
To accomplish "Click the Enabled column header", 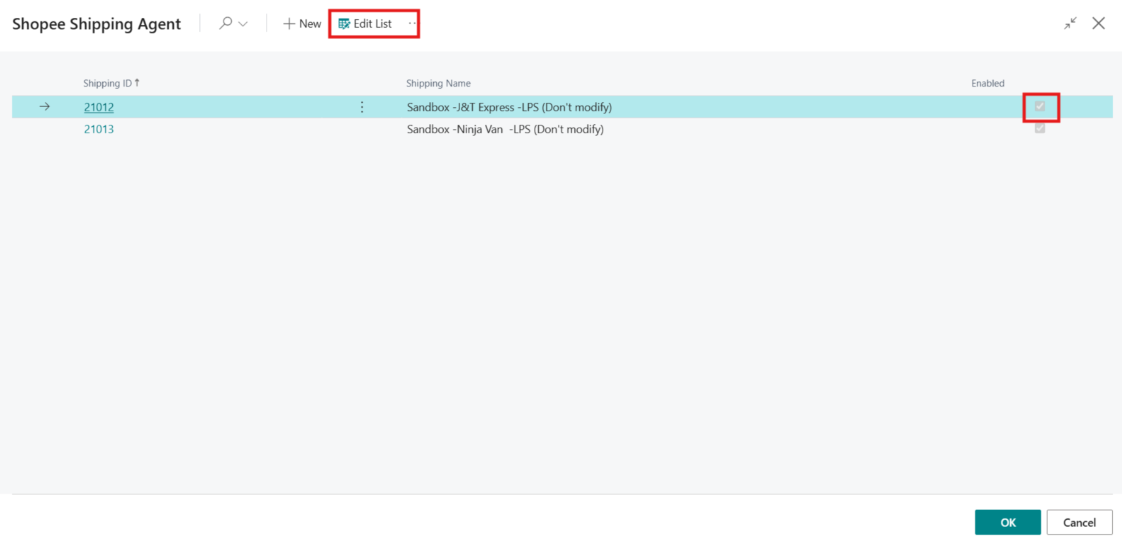I will 987,83.
